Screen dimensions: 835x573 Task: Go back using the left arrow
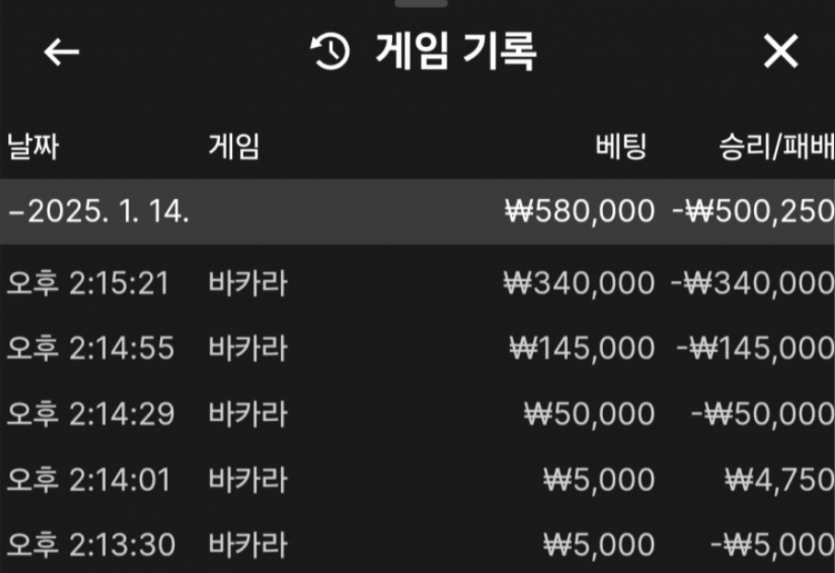[61, 52]
